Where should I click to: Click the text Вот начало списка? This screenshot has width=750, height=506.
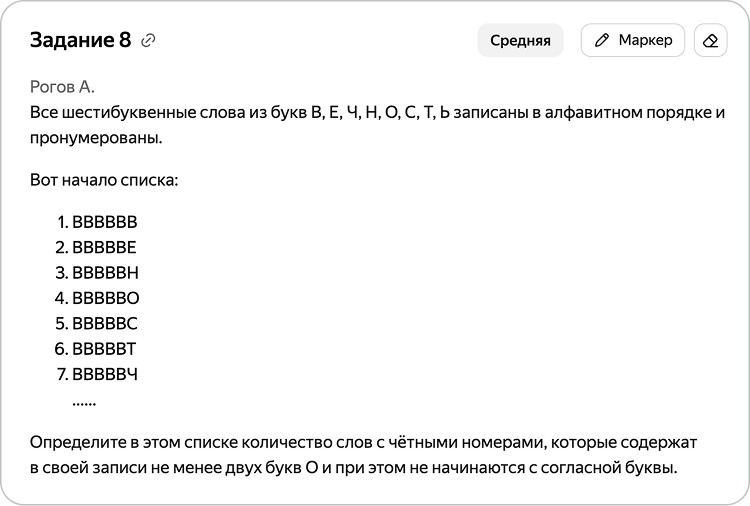tap(104, 180)
